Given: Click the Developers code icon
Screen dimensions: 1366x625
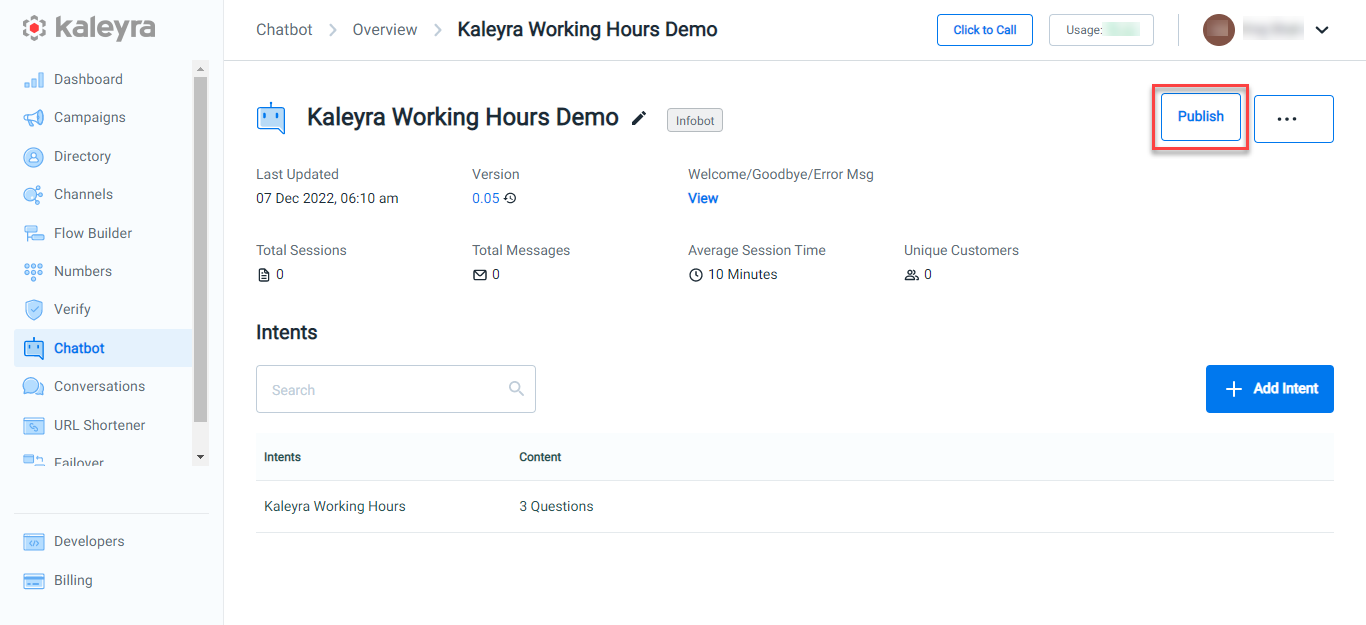Looking at the screenshot, I should point(34,541).
